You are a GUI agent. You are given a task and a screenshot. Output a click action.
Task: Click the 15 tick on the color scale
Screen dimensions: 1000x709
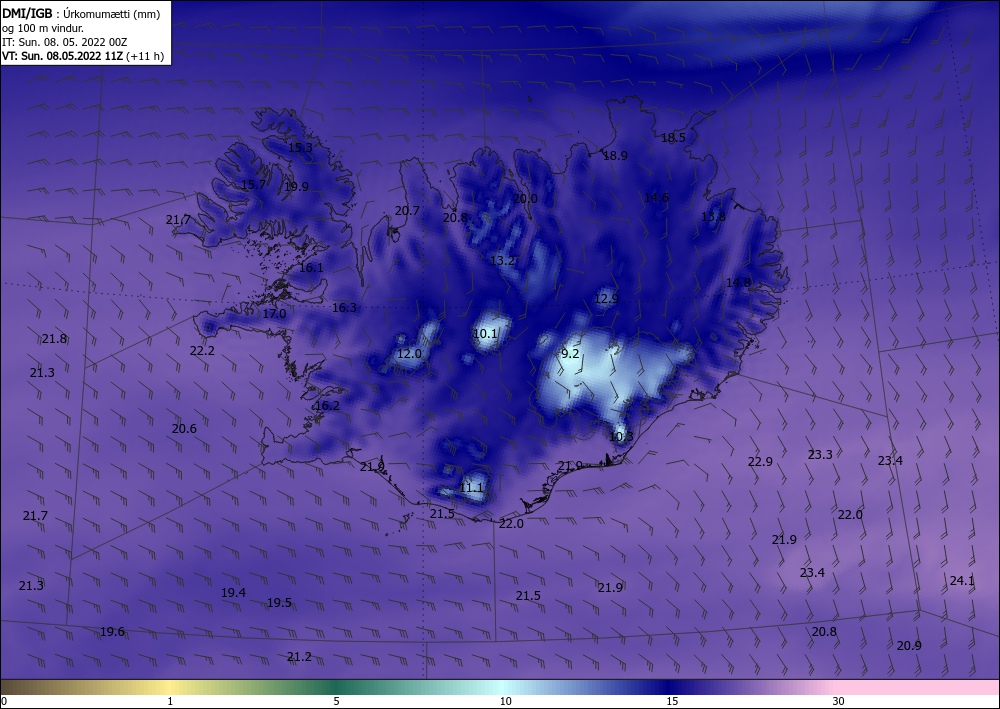[x=672, y=701]
